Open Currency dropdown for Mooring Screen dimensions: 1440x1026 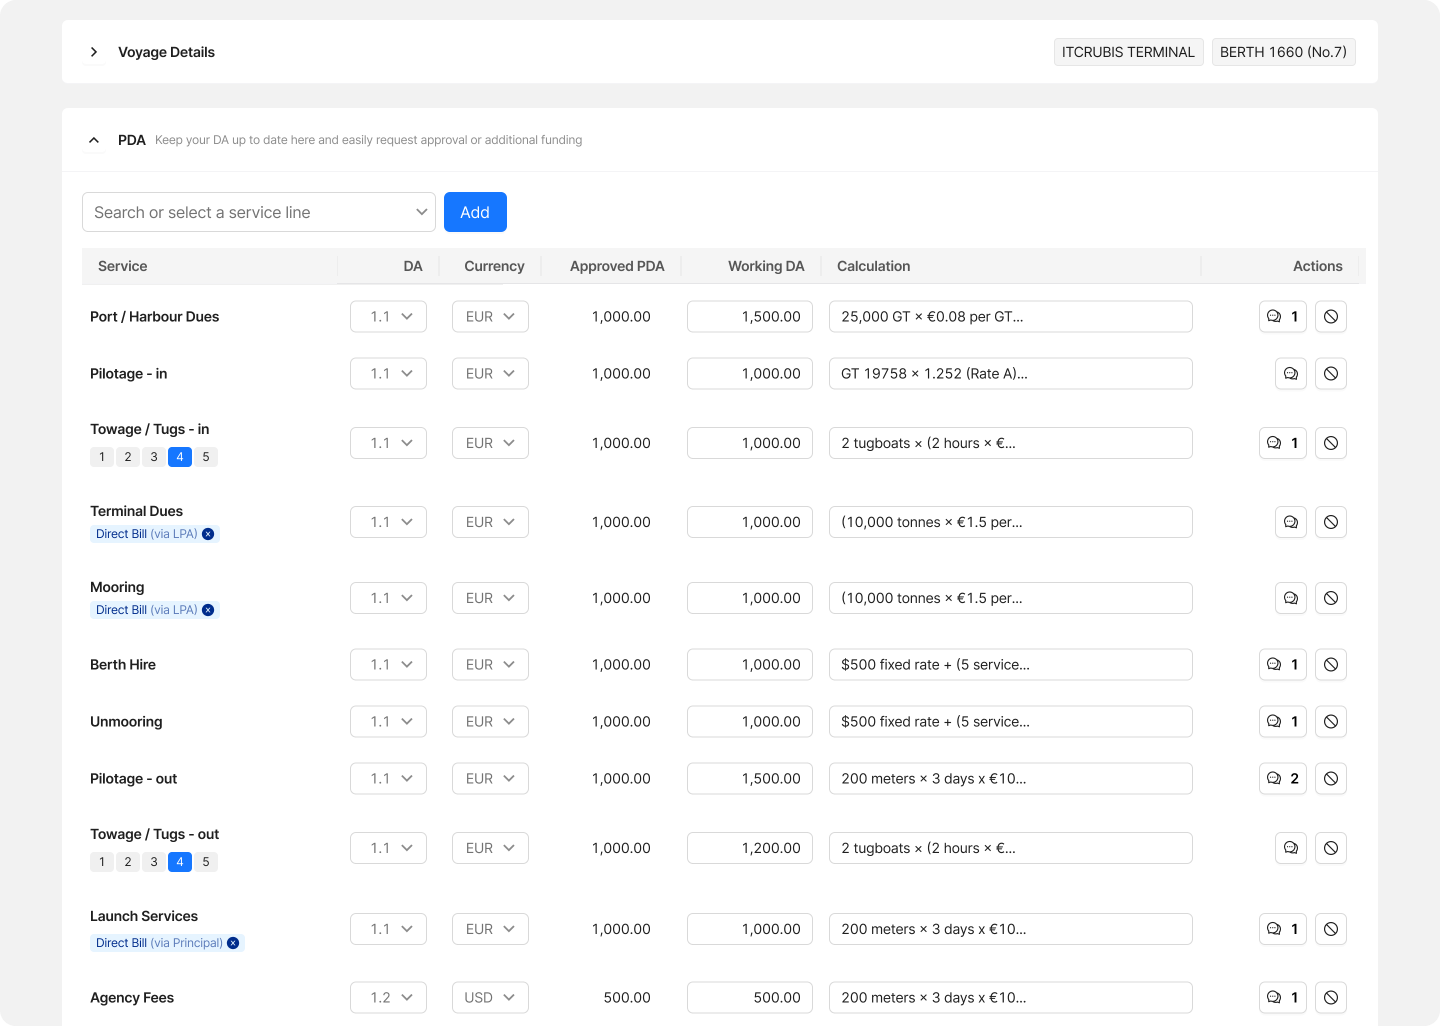click(x=490, y=598)
